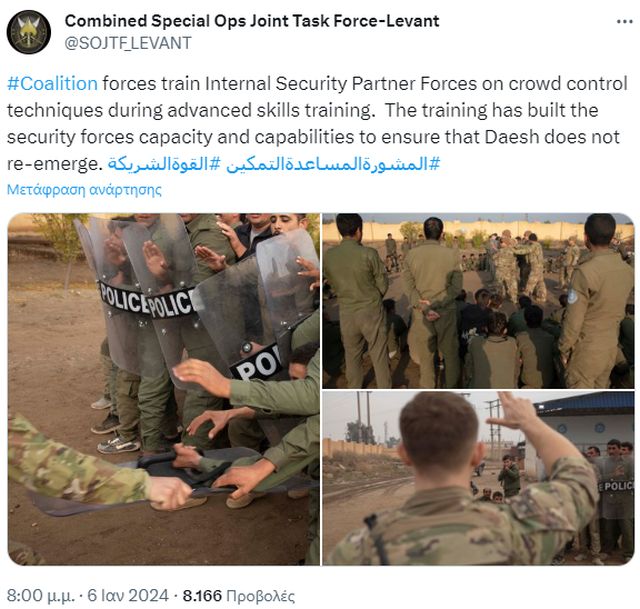This screenshot has width=640, height=609.
Task: Open the riot shields POLICE photo
Action: 164,389
